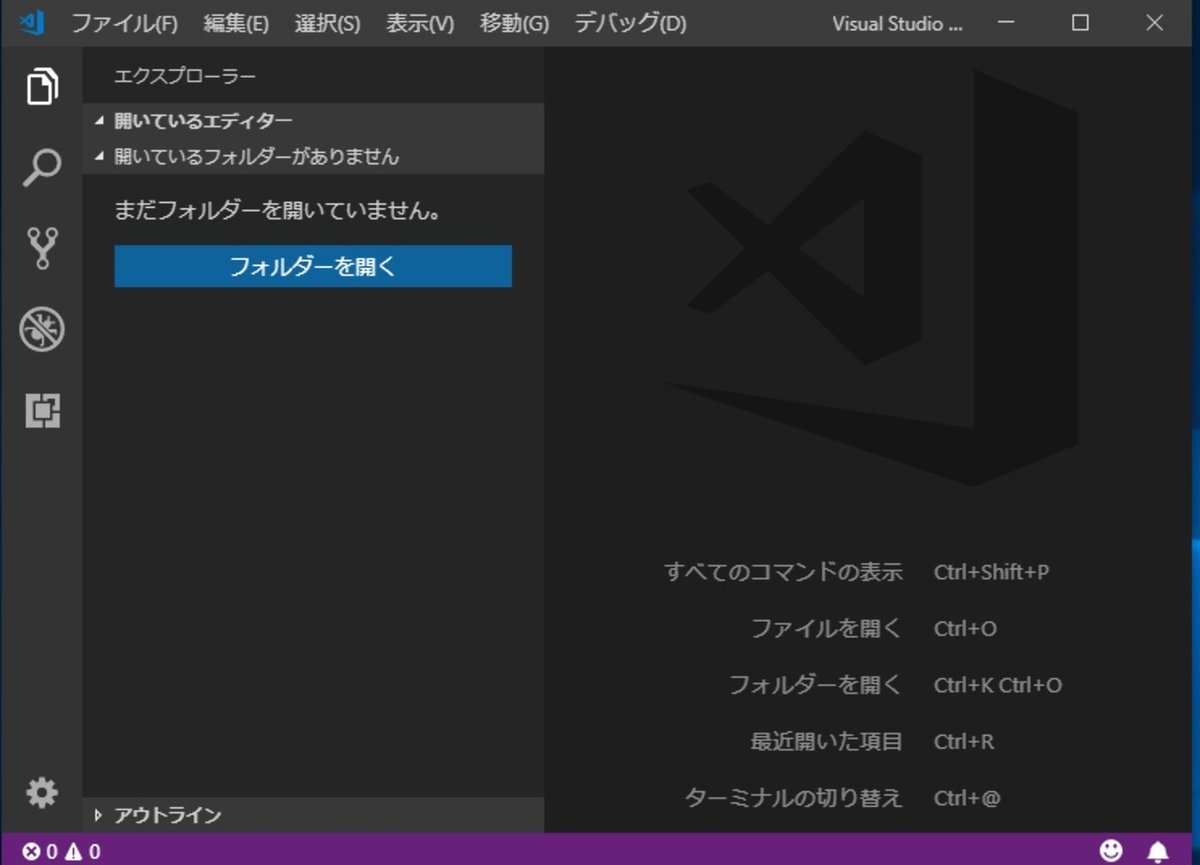Click すべてのコマンドの表示 shortcut label
1200x865 pixels.
(x=783, y=572)
